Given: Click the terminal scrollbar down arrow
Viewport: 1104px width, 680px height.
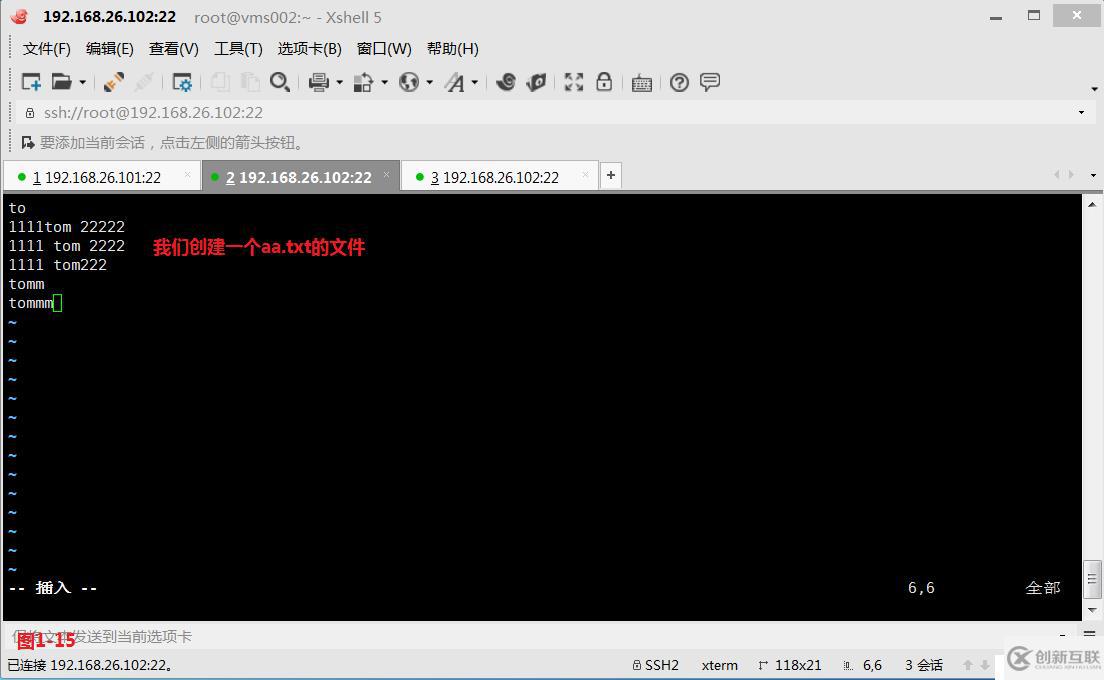Looking at the screenshot, I should (1092, 610).
